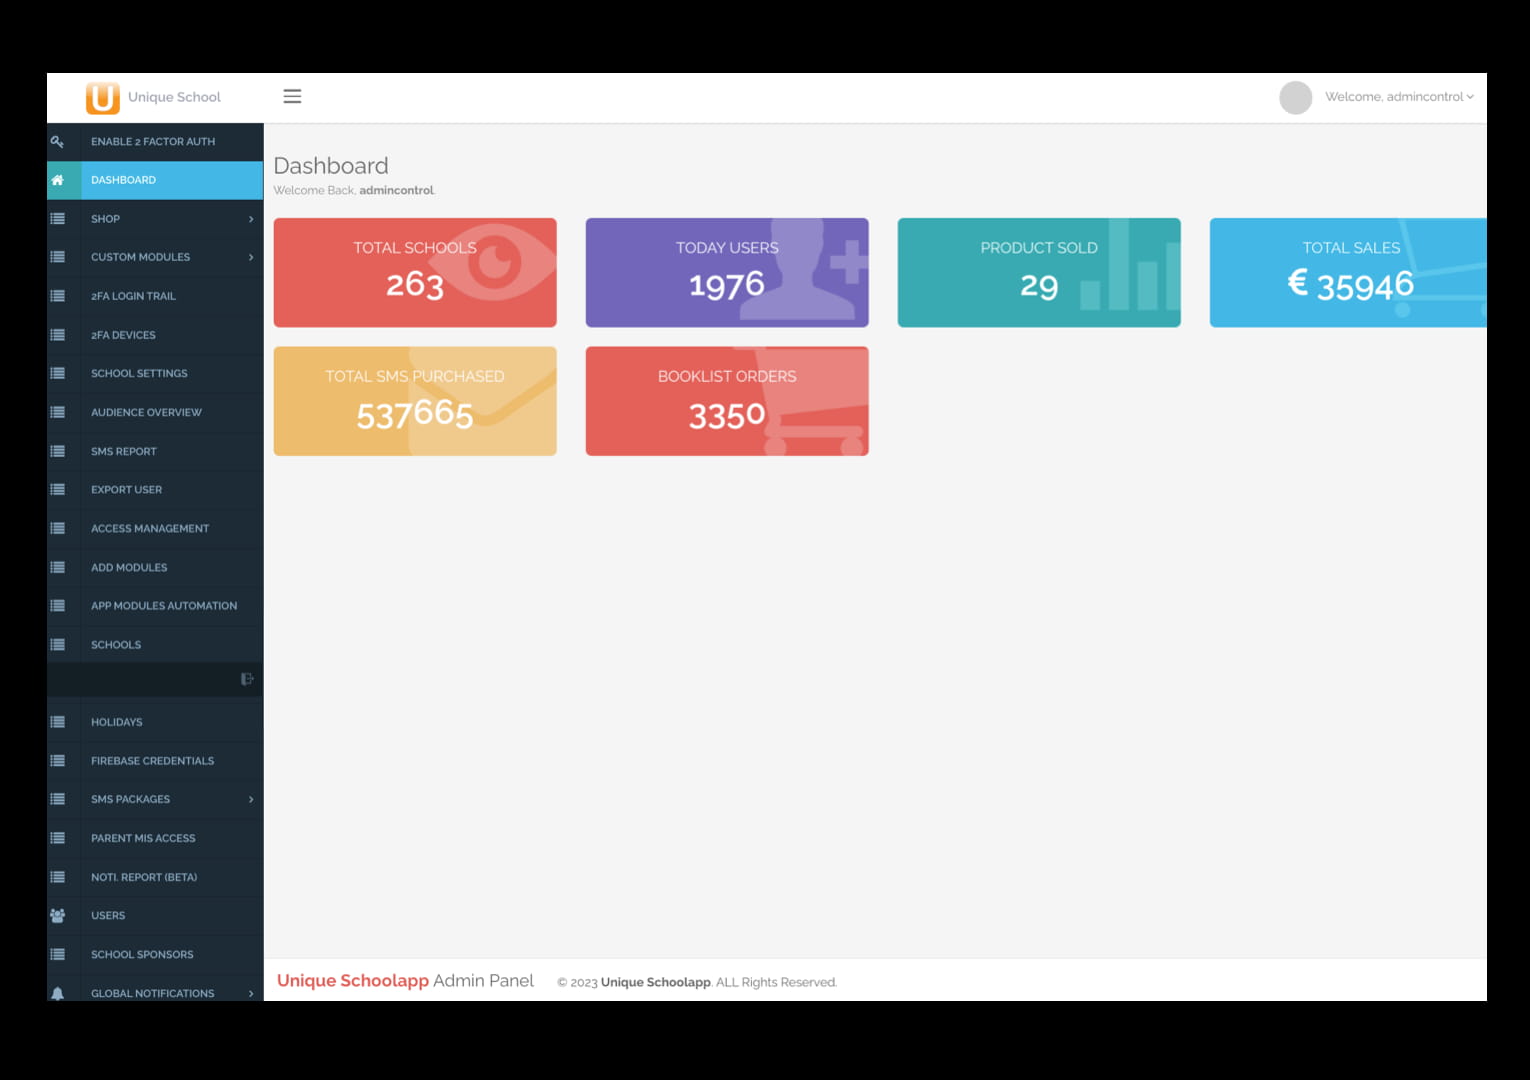Expand the SMS Packages submenu chevron

point(250,800)
